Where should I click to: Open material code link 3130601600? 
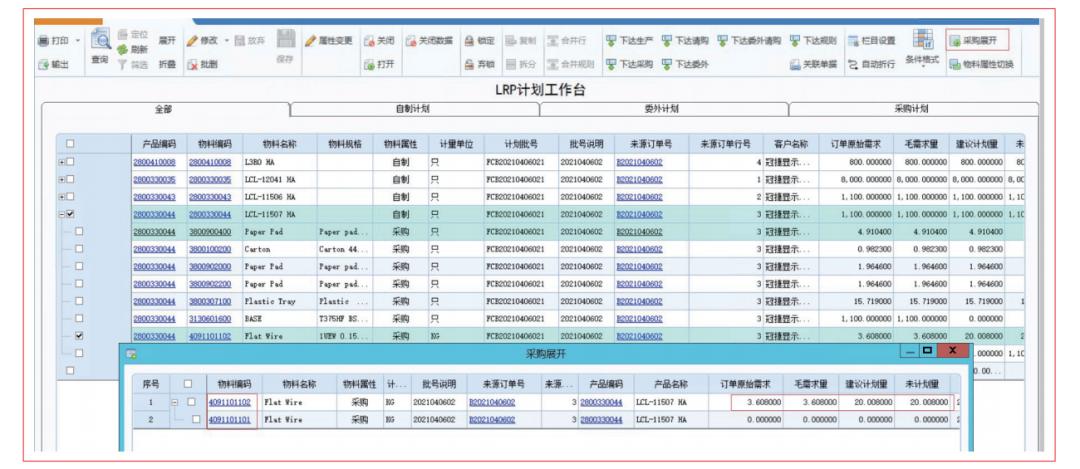click(x=210, y=319)
